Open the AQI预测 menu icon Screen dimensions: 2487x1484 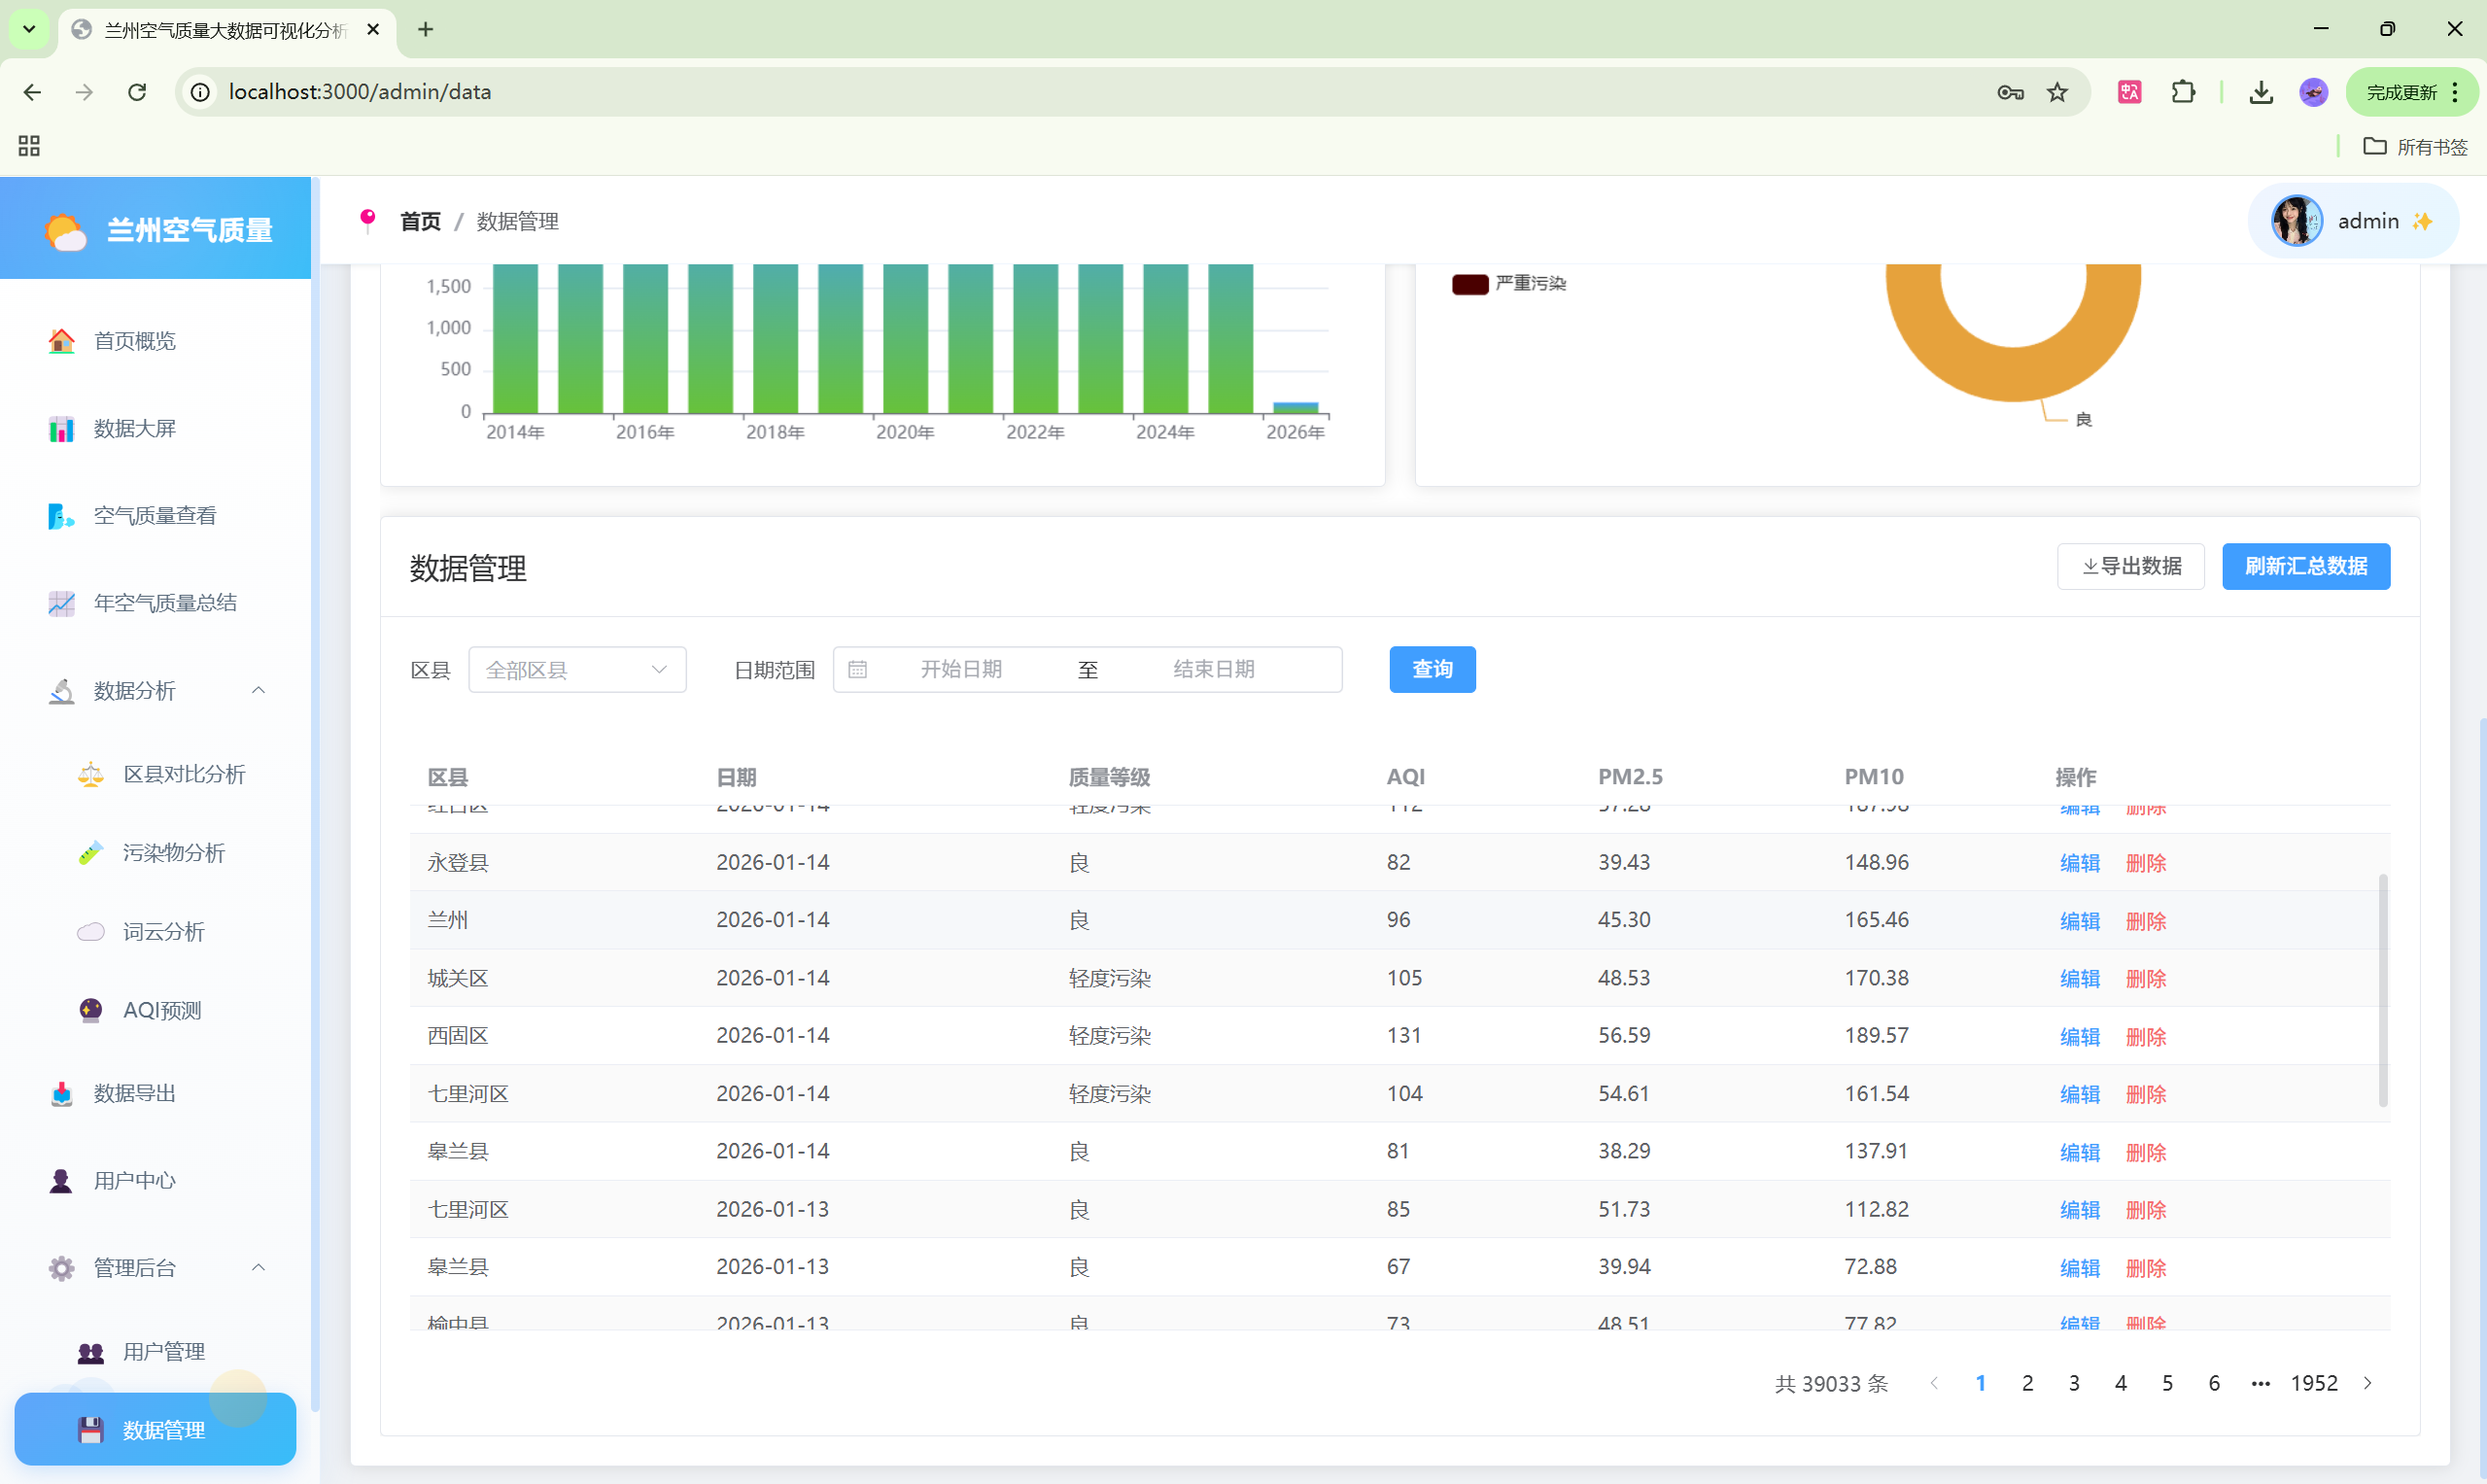pos(91,1010)
